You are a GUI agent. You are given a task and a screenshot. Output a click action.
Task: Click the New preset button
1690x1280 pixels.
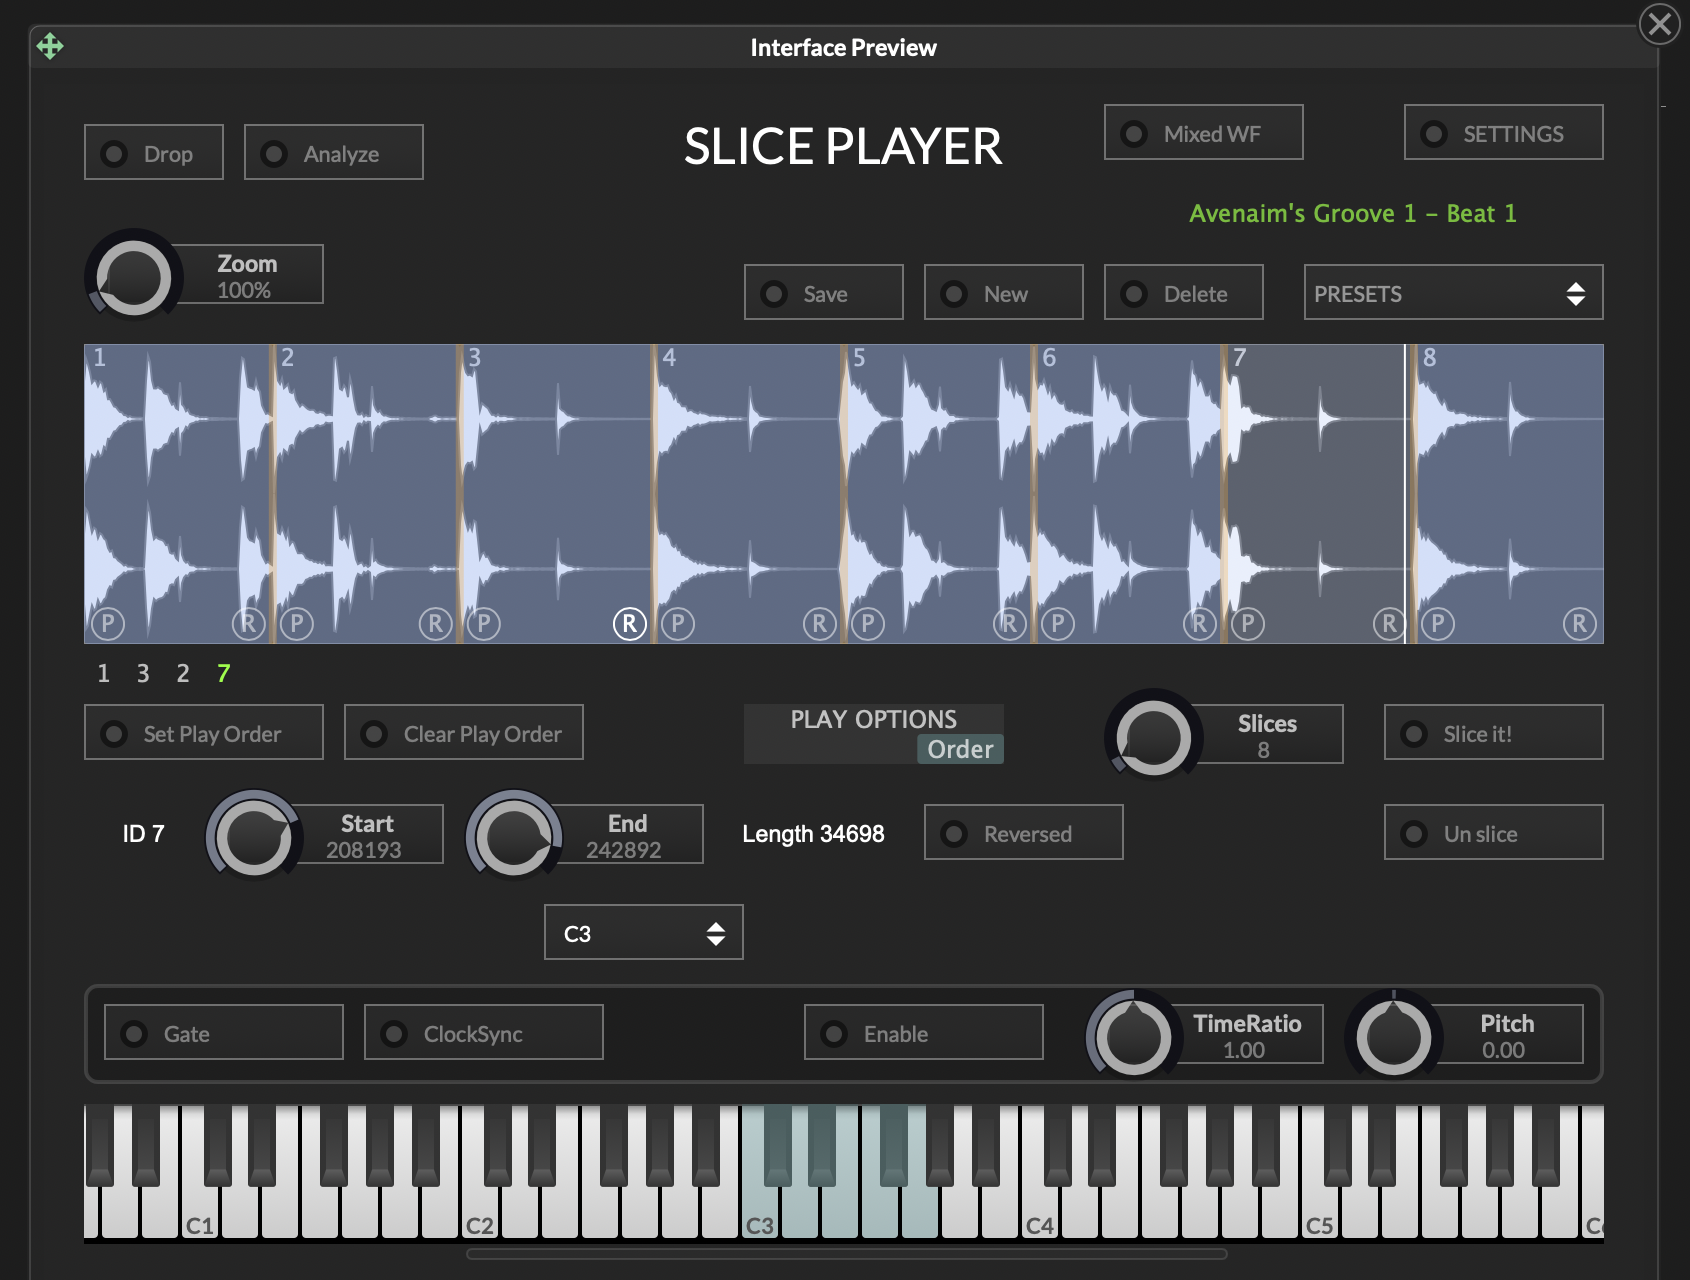coord(1004,292)
